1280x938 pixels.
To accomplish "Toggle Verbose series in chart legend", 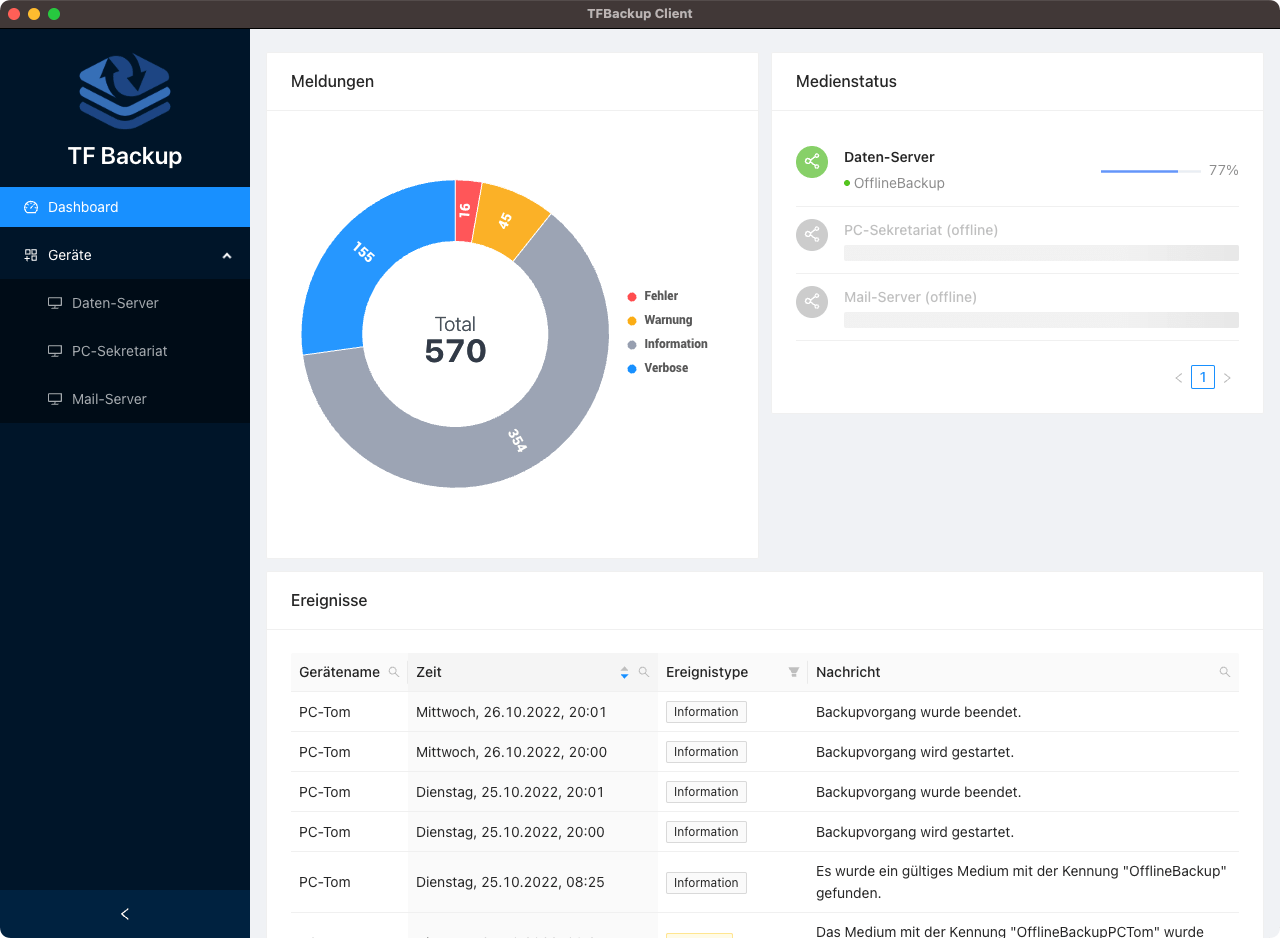I will (x=665, y=368).
